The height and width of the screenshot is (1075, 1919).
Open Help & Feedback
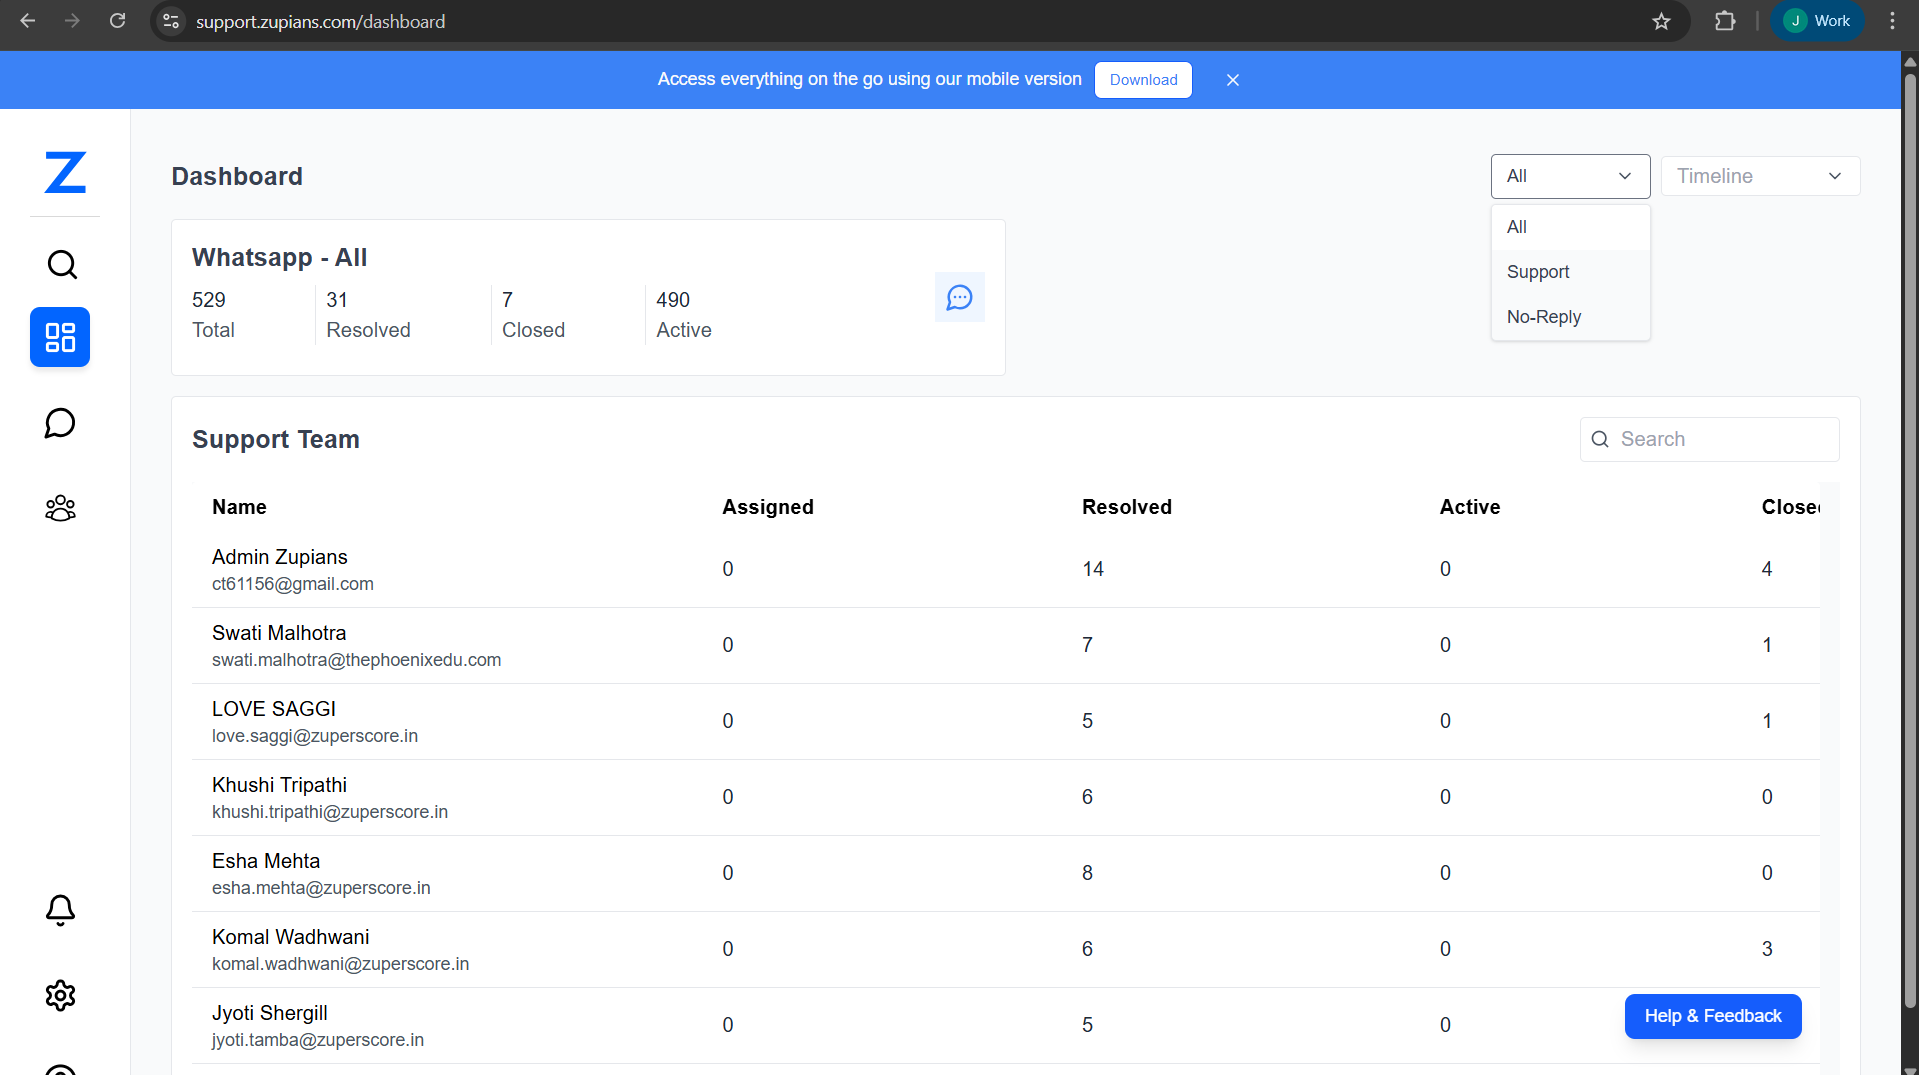(1712, 1015)
